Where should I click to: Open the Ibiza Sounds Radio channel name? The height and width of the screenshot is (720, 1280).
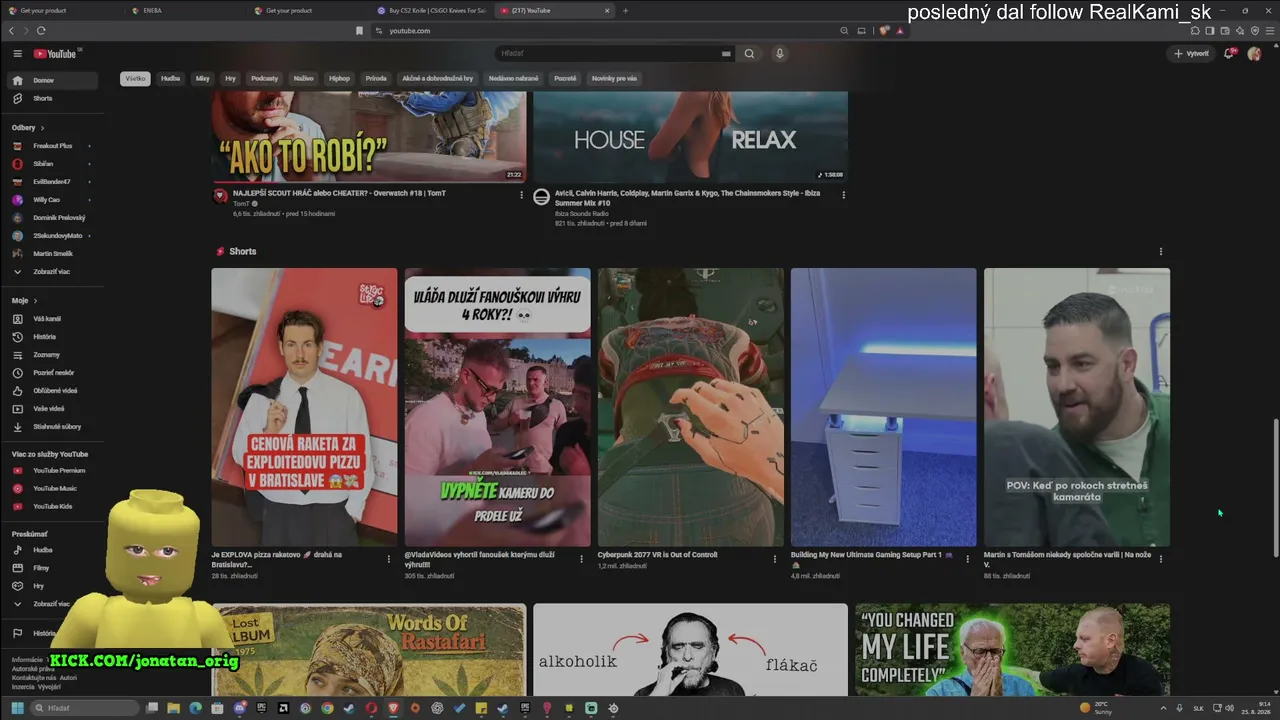coord(582,213)
